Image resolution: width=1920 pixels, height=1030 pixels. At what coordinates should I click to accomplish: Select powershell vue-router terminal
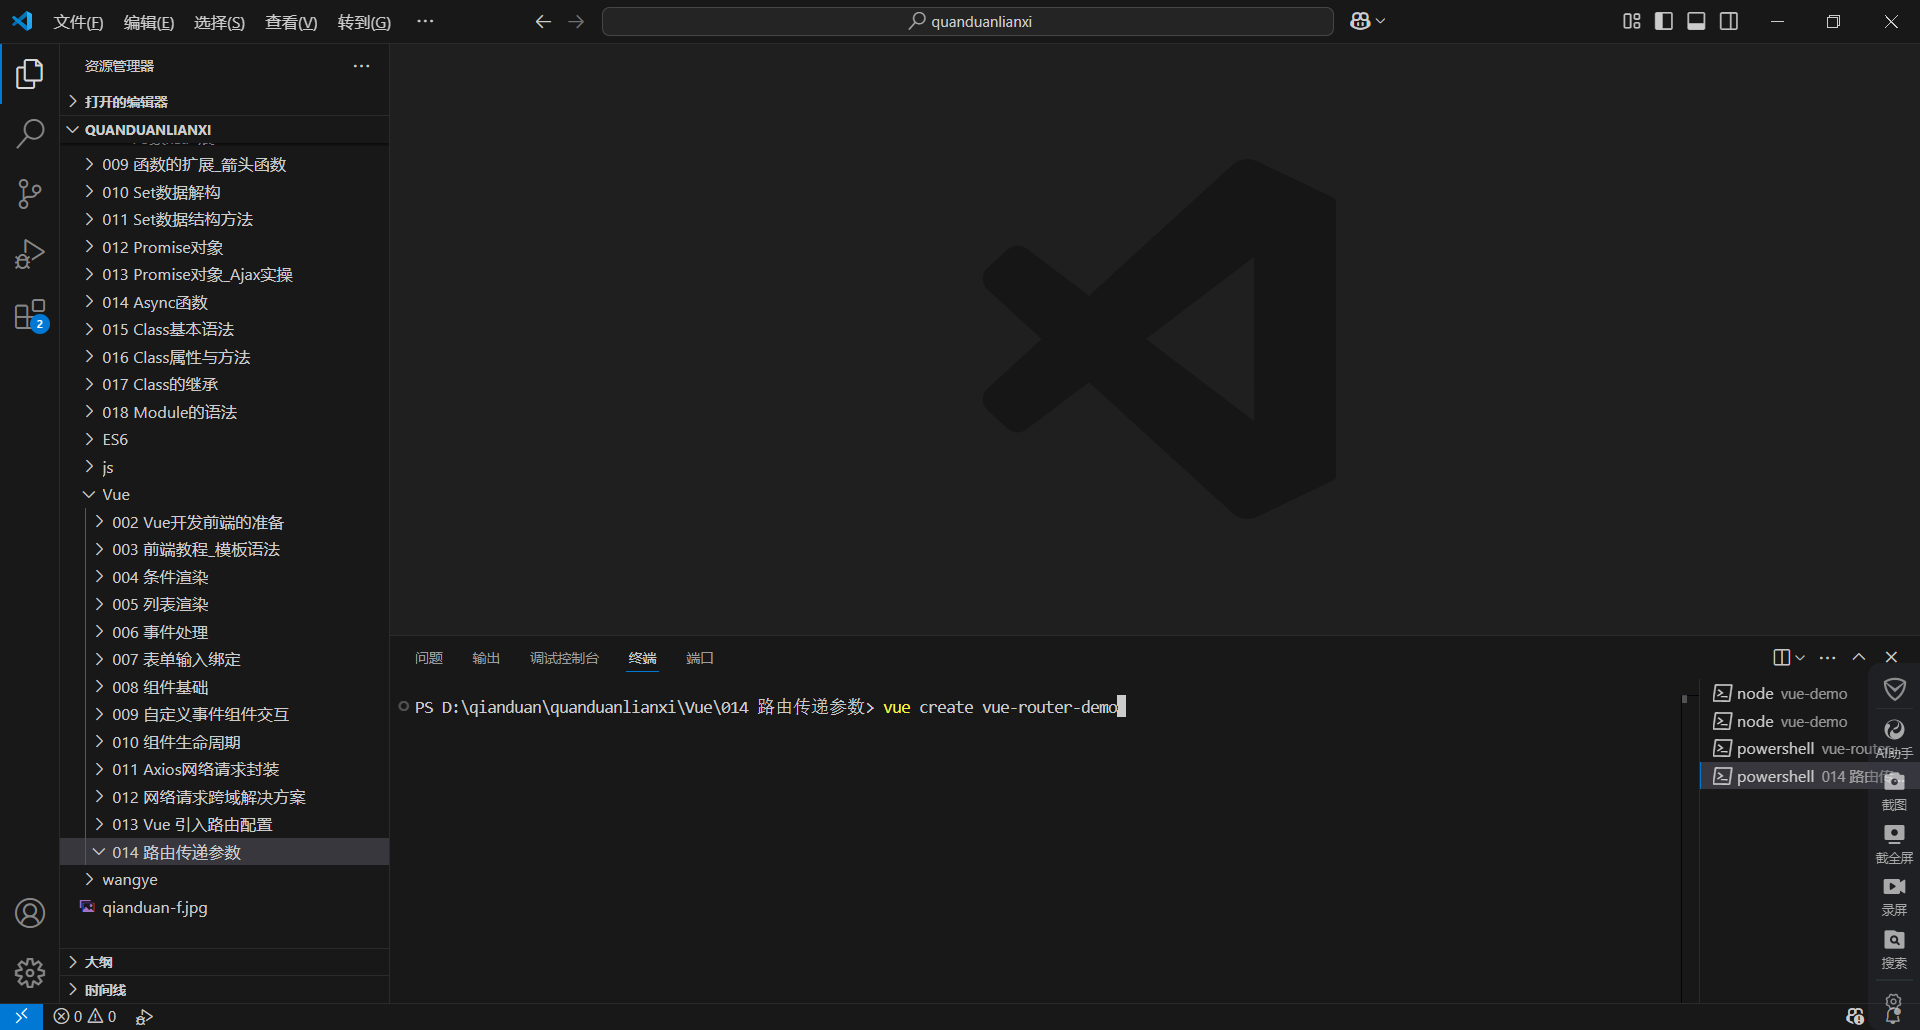tap(1785, 748)
